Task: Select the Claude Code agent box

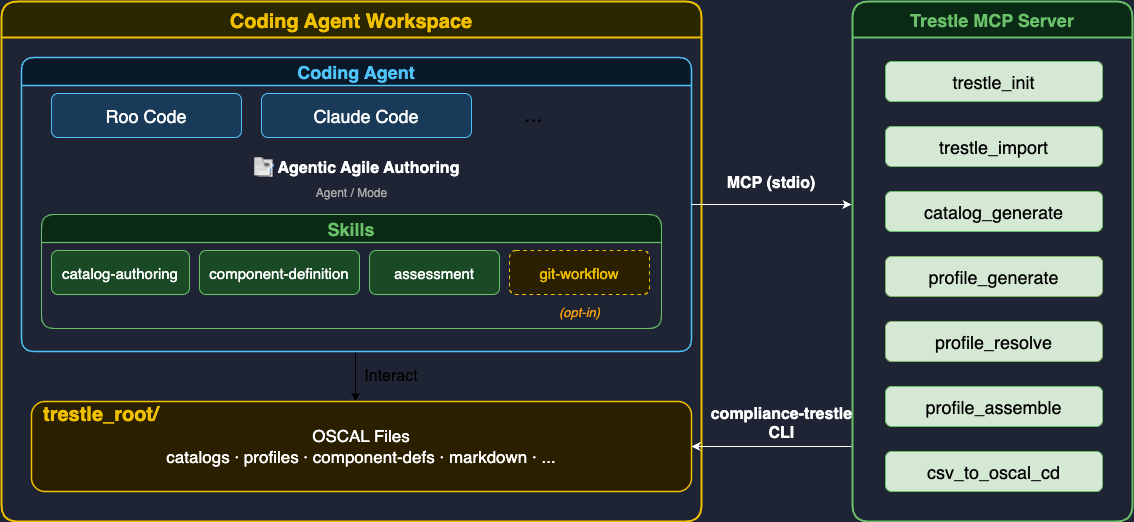Action: pos(366,116)
